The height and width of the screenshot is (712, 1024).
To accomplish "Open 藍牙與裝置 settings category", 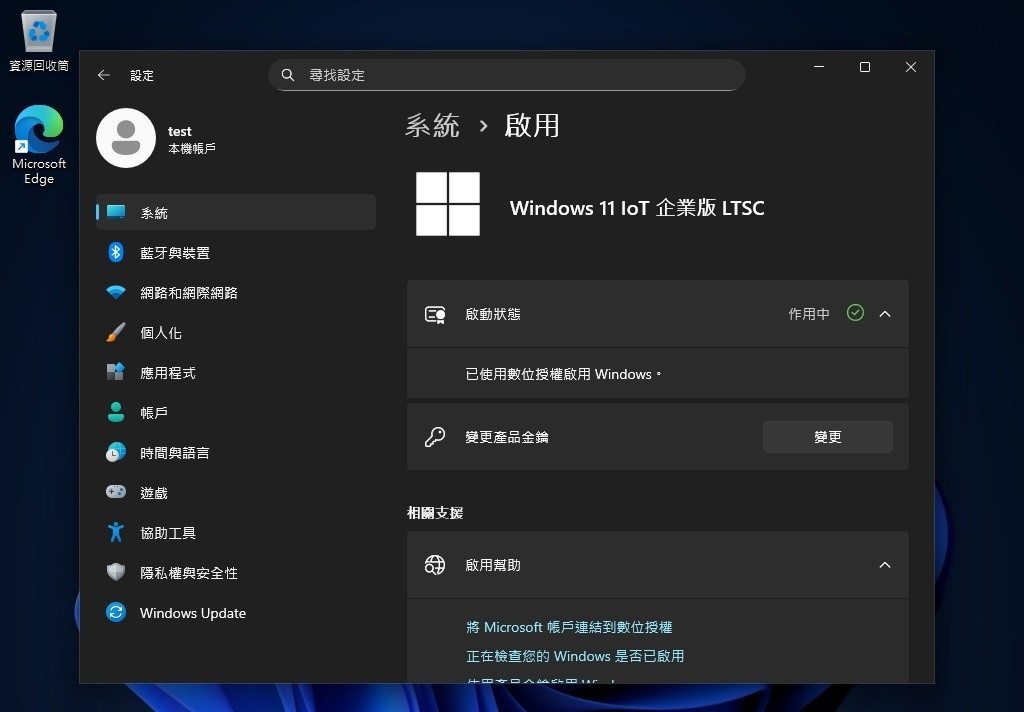I will pyautogui.click(x=236, y=252).
